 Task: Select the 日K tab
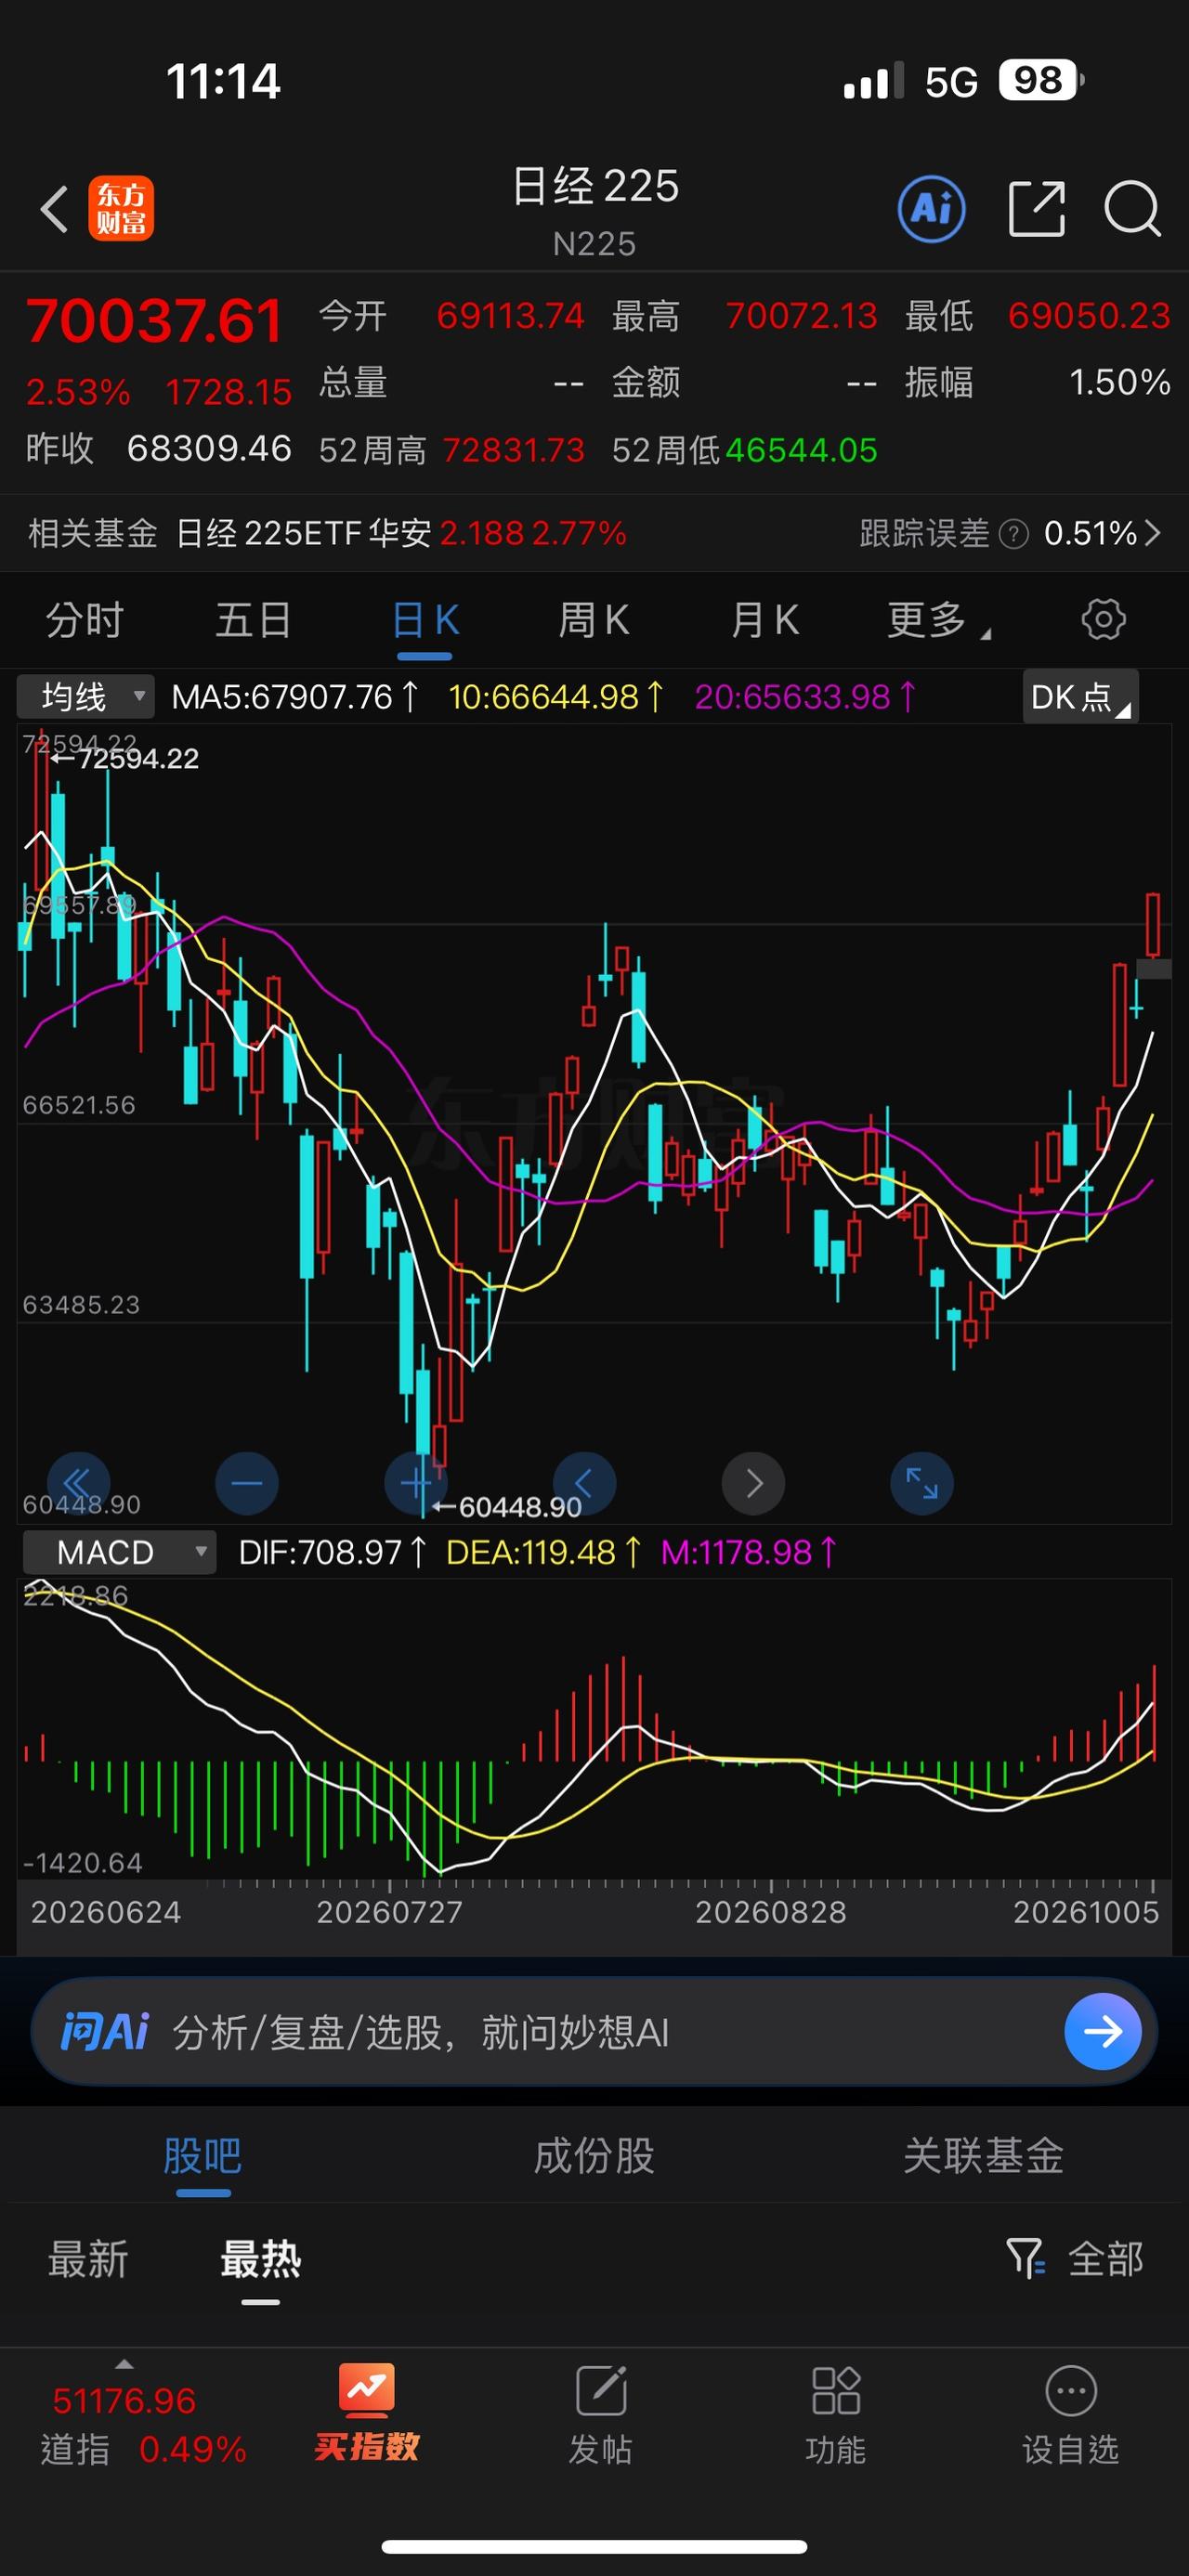coord(425,620)
